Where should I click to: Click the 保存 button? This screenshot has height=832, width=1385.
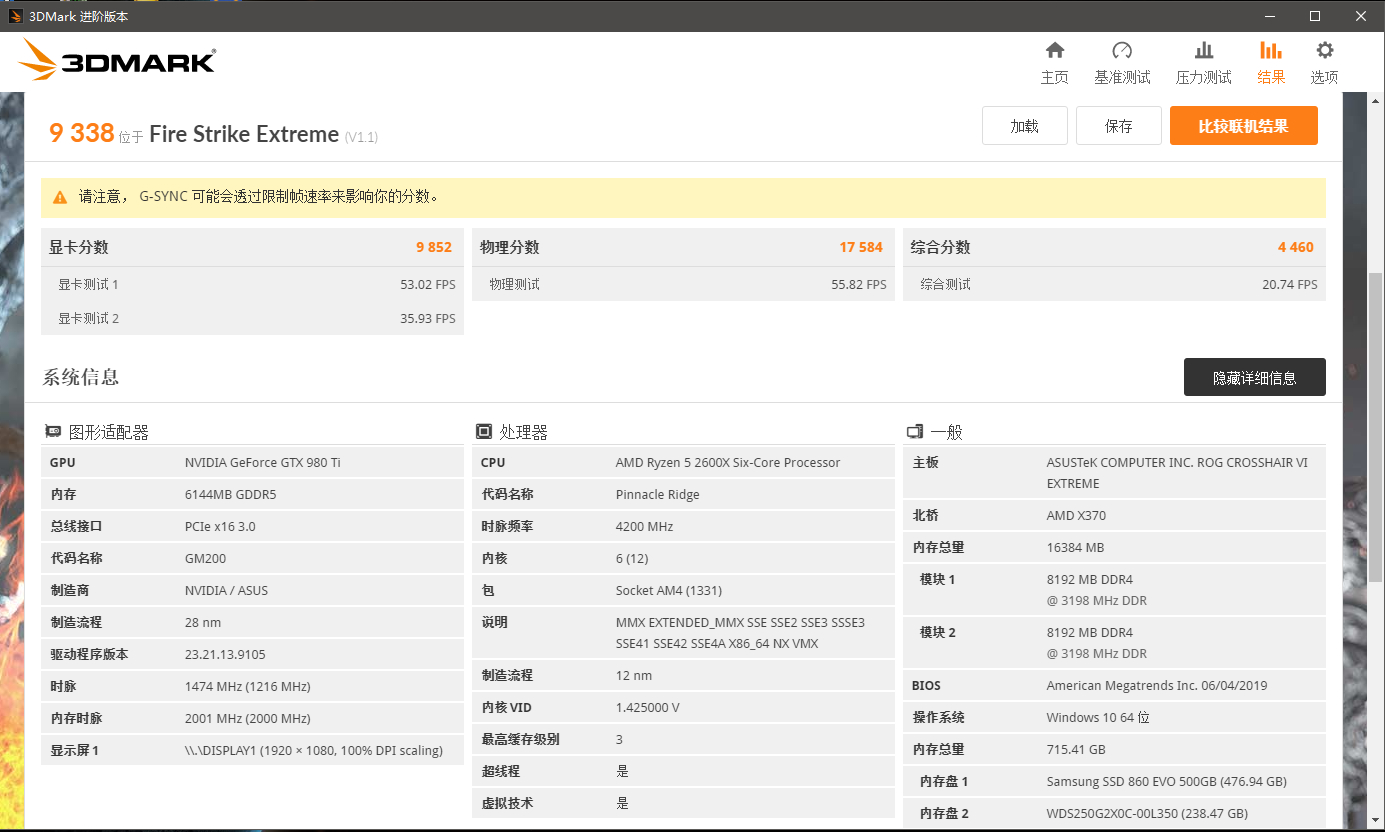[1119, 126]
